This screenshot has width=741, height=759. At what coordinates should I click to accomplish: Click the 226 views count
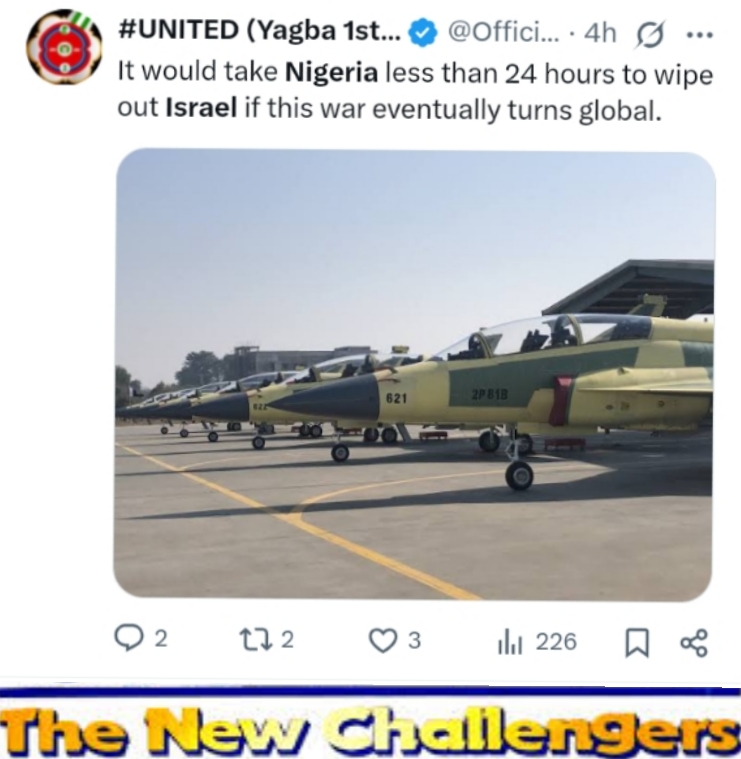[x=556, y=642]
